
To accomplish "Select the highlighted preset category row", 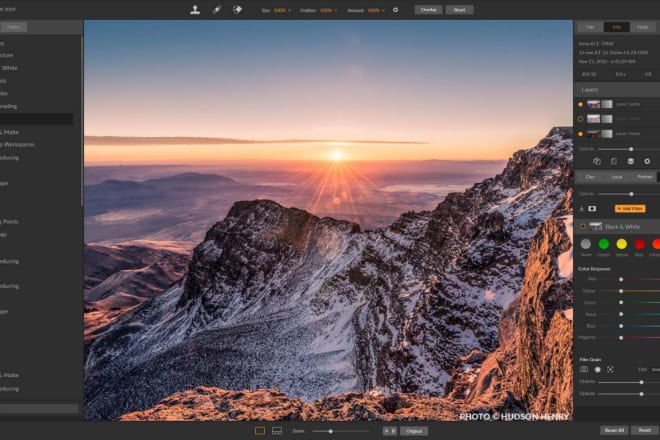I will [36, 119].
